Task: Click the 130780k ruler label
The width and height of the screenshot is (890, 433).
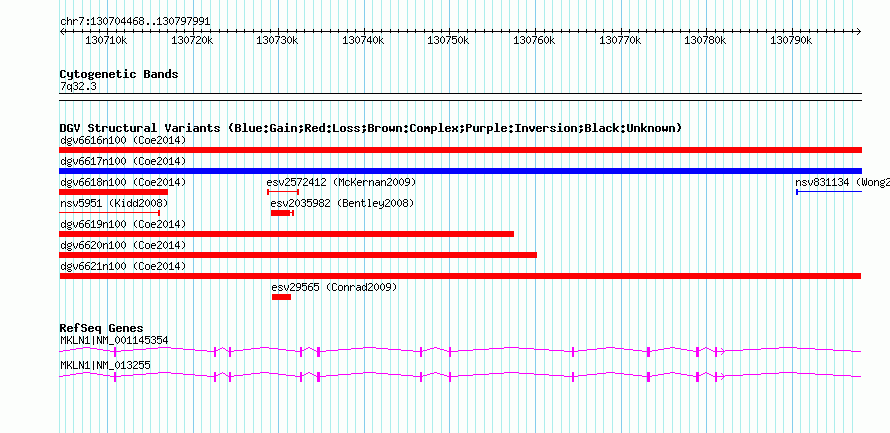Action: coord(706,41)
